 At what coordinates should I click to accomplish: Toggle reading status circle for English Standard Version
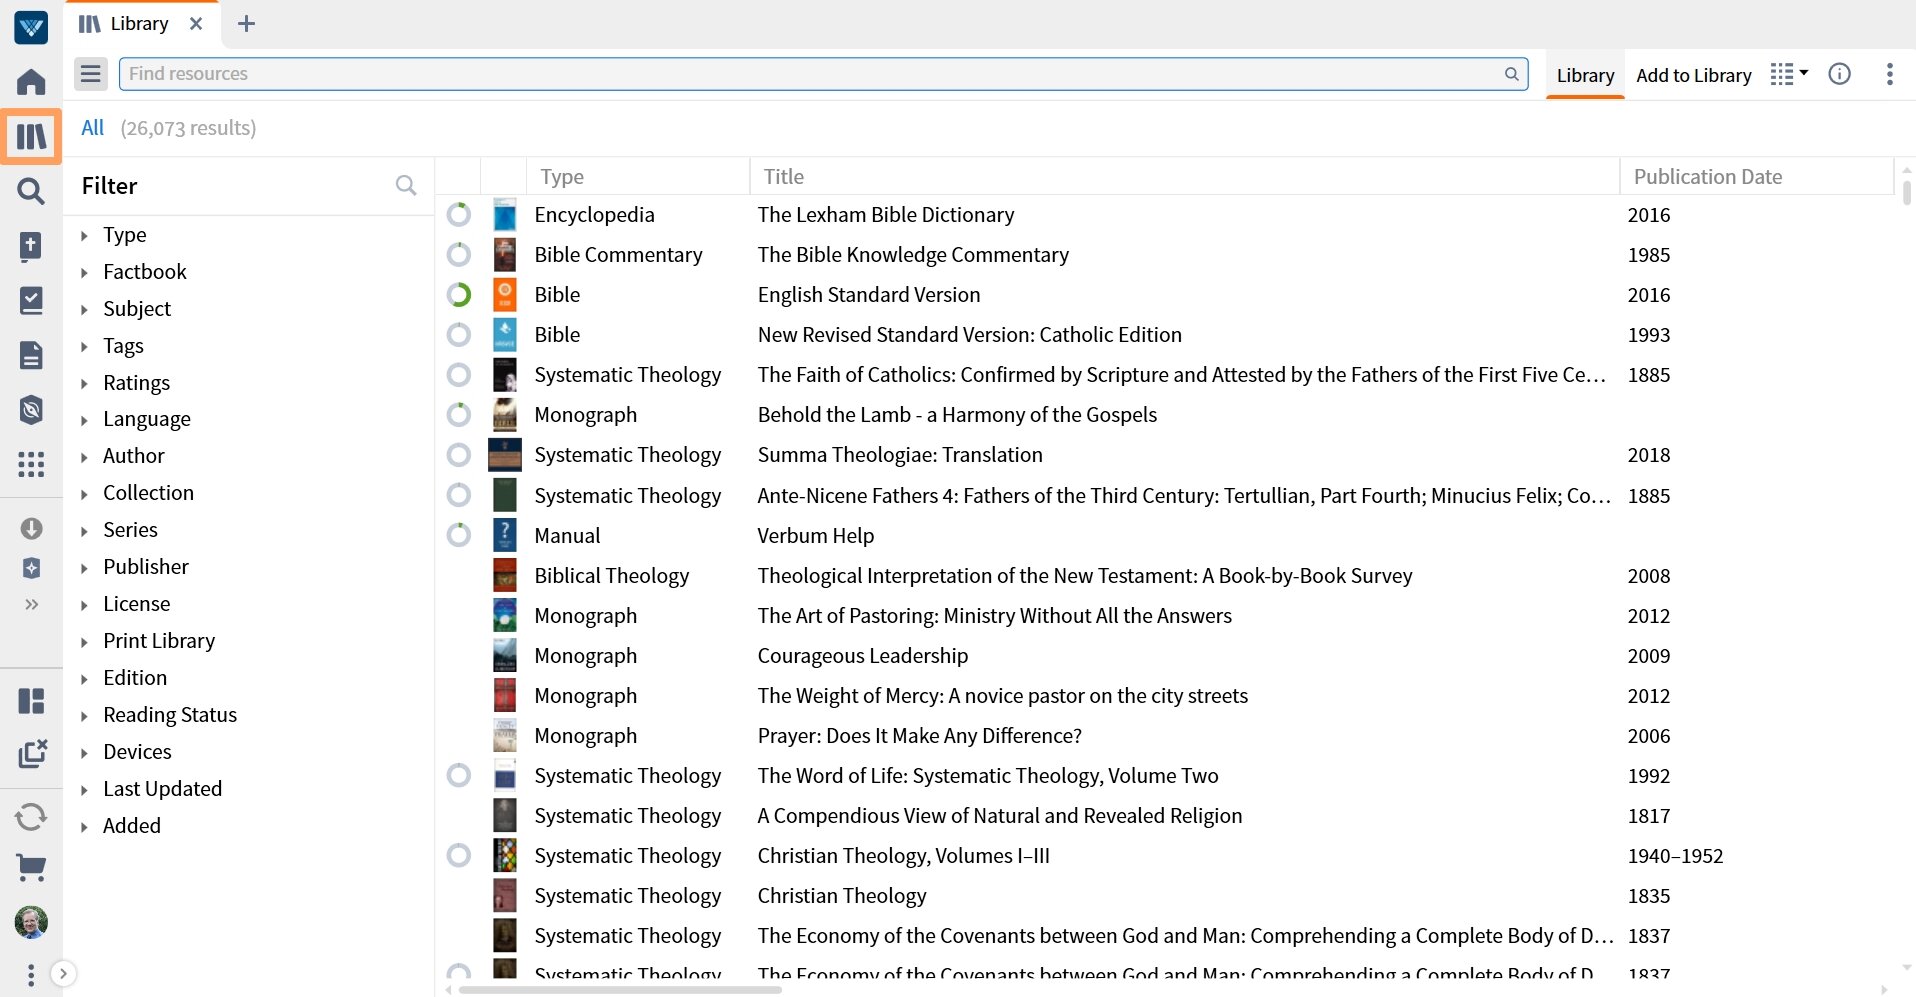coord(459,295)
